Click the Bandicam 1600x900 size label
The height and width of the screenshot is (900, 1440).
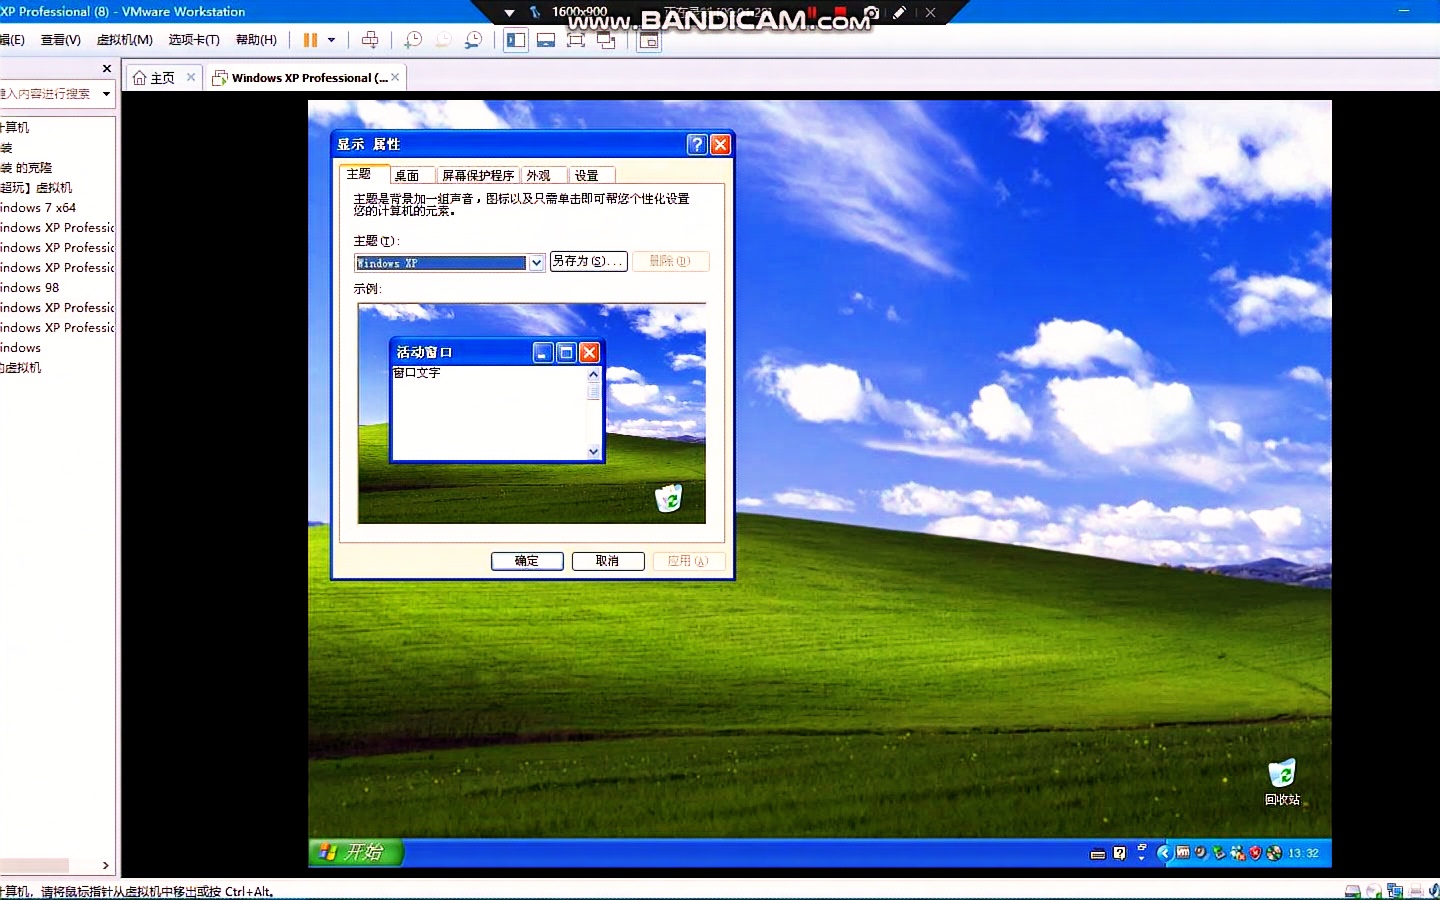tap(579, 12)
